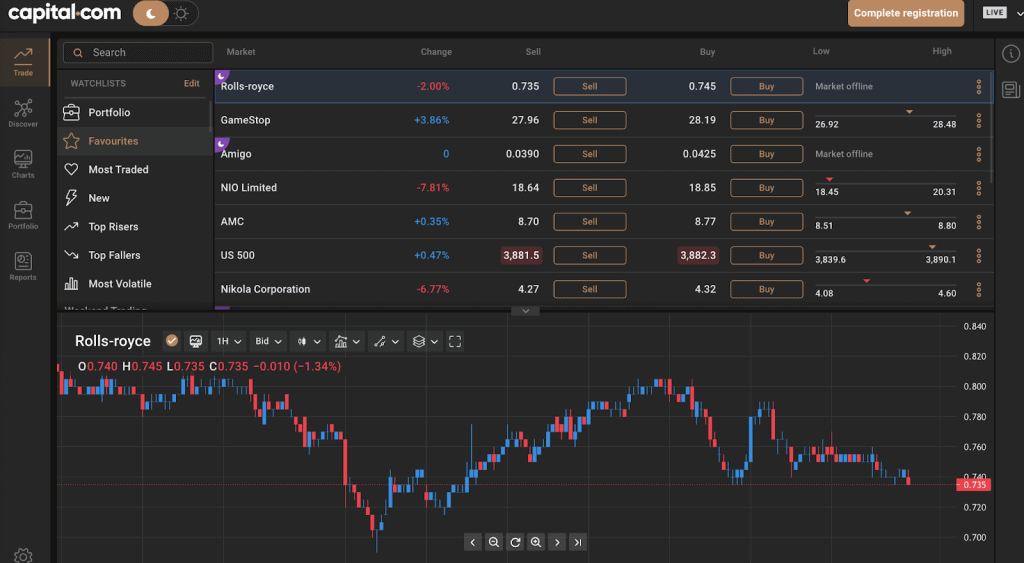Open more options for the GameStop row
1024x563 pixels.
click(x=978, y=120)
